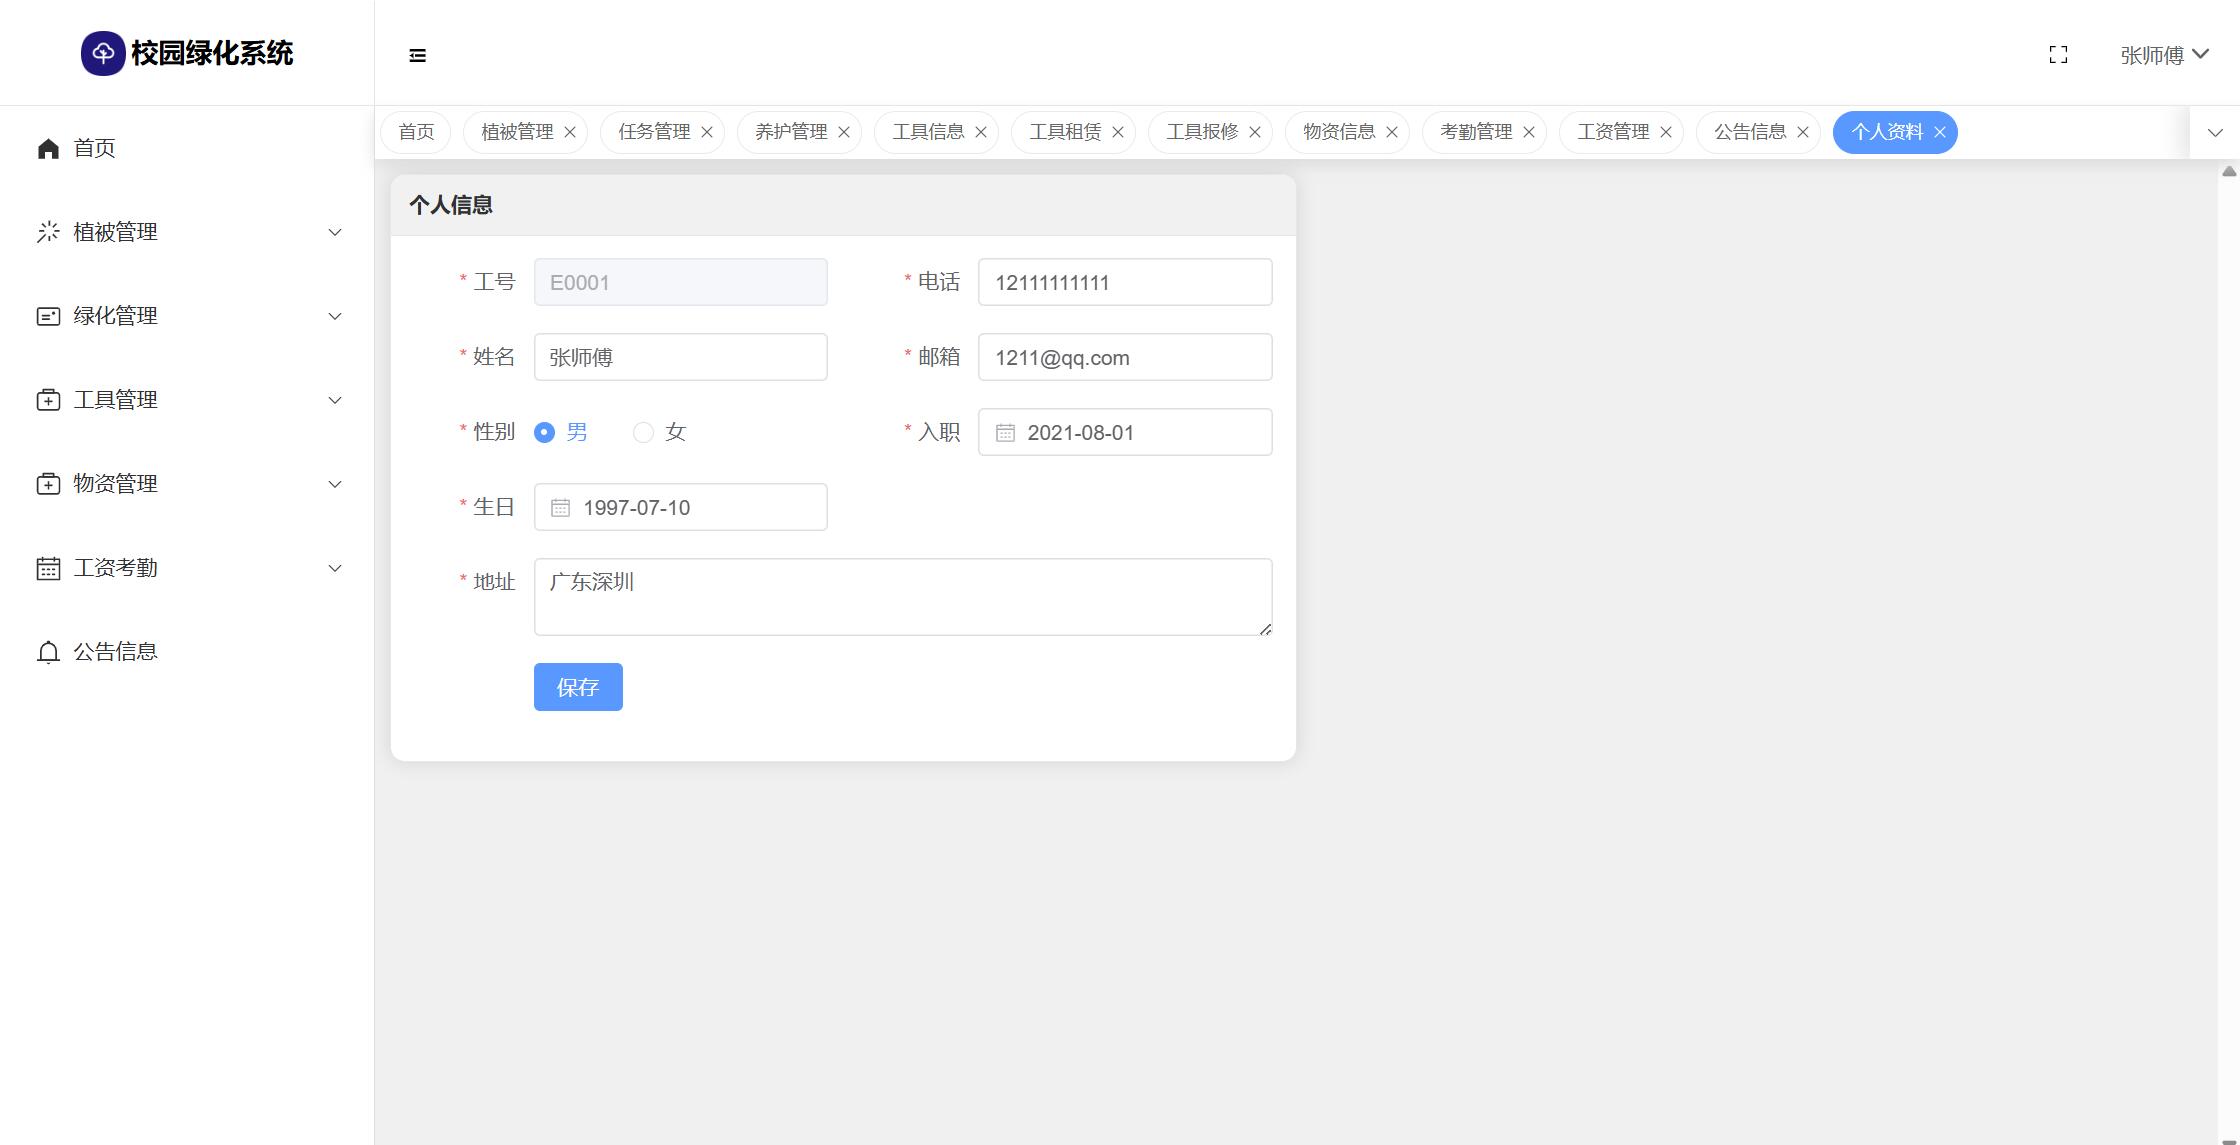Select the 男 radio button
This screenshot has height=1145, width=2240.
click(x=545, y=433)
